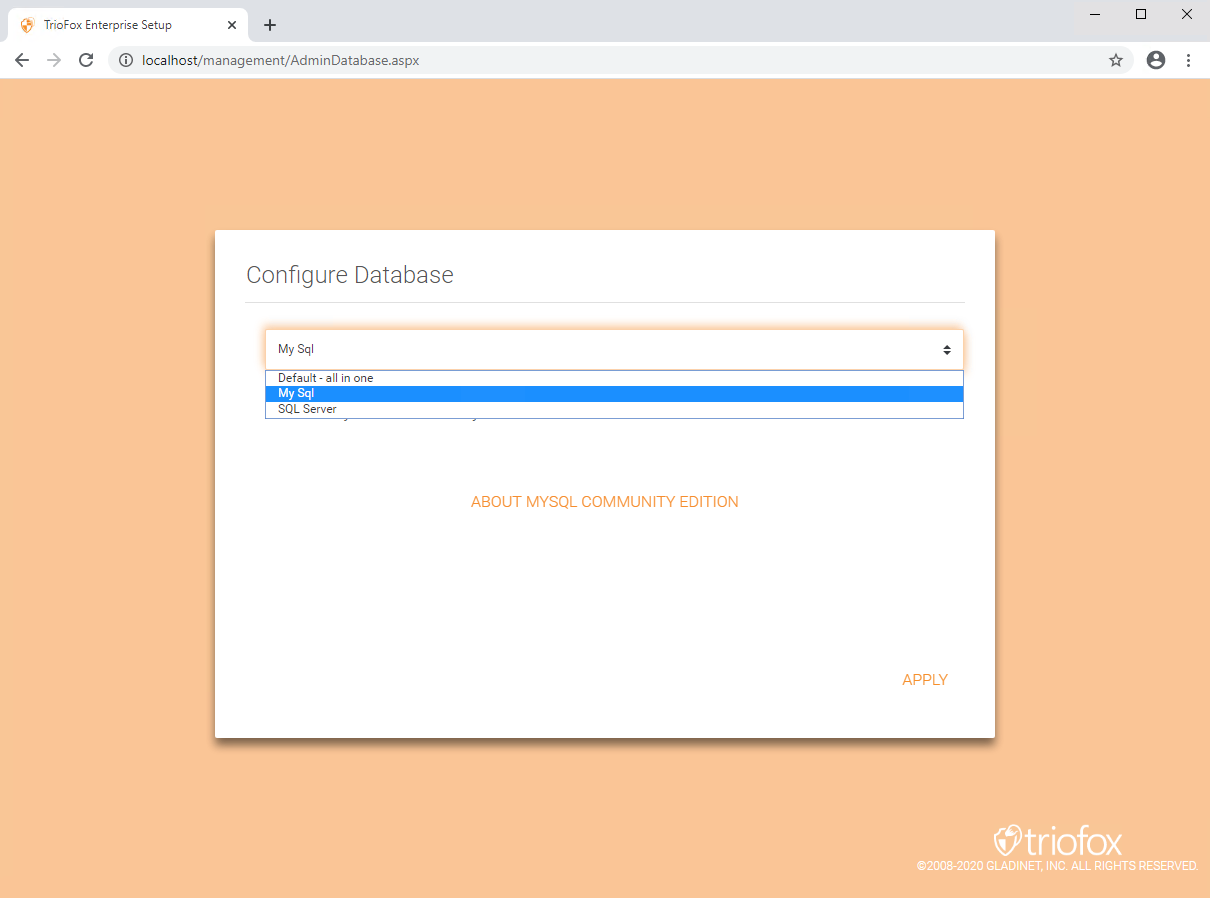Choose "Default - all in one" option
The width and height of the screenshot is (1210, 898).
pyautogui.click(x=614, y=378)
